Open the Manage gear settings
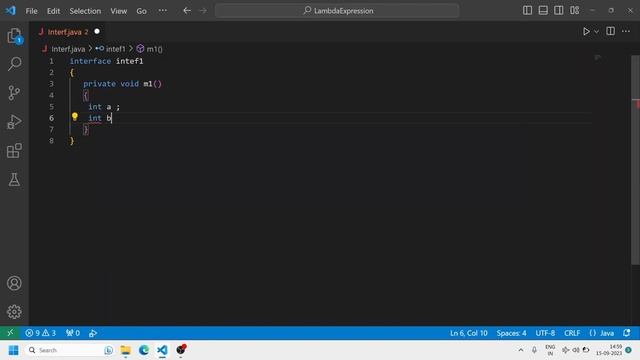Viewport: 640px width, 360px height. point(14,311)
